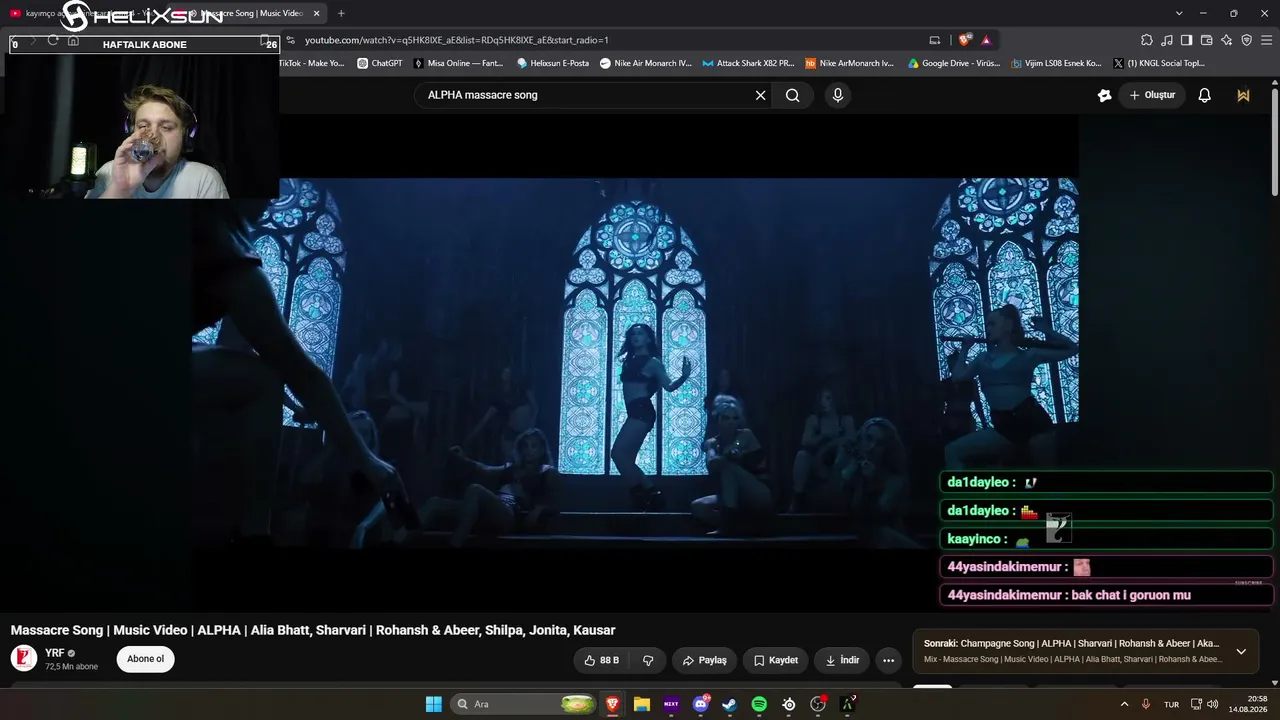Open the YRF channel name link
Image resolution: width=1280 pixels, height=720 pixels.
click(x=54, y=653)
